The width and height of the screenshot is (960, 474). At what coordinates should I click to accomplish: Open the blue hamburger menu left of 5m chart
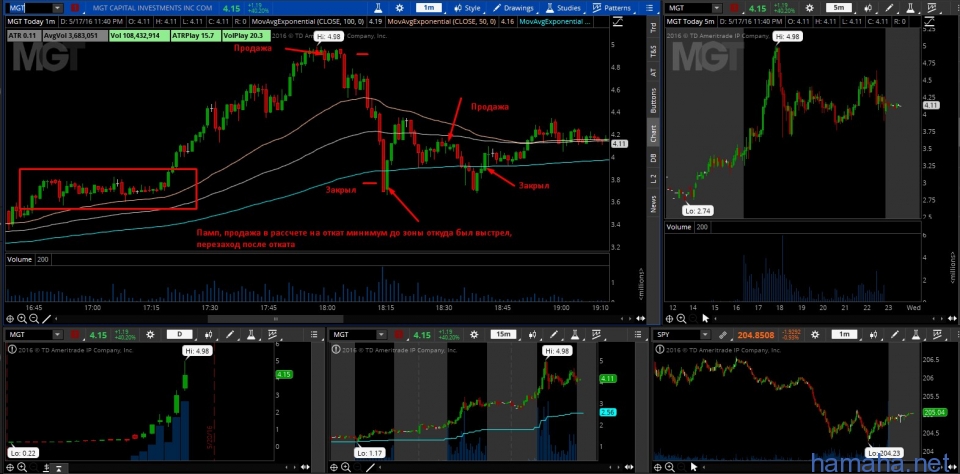click(x=650, y=8)
